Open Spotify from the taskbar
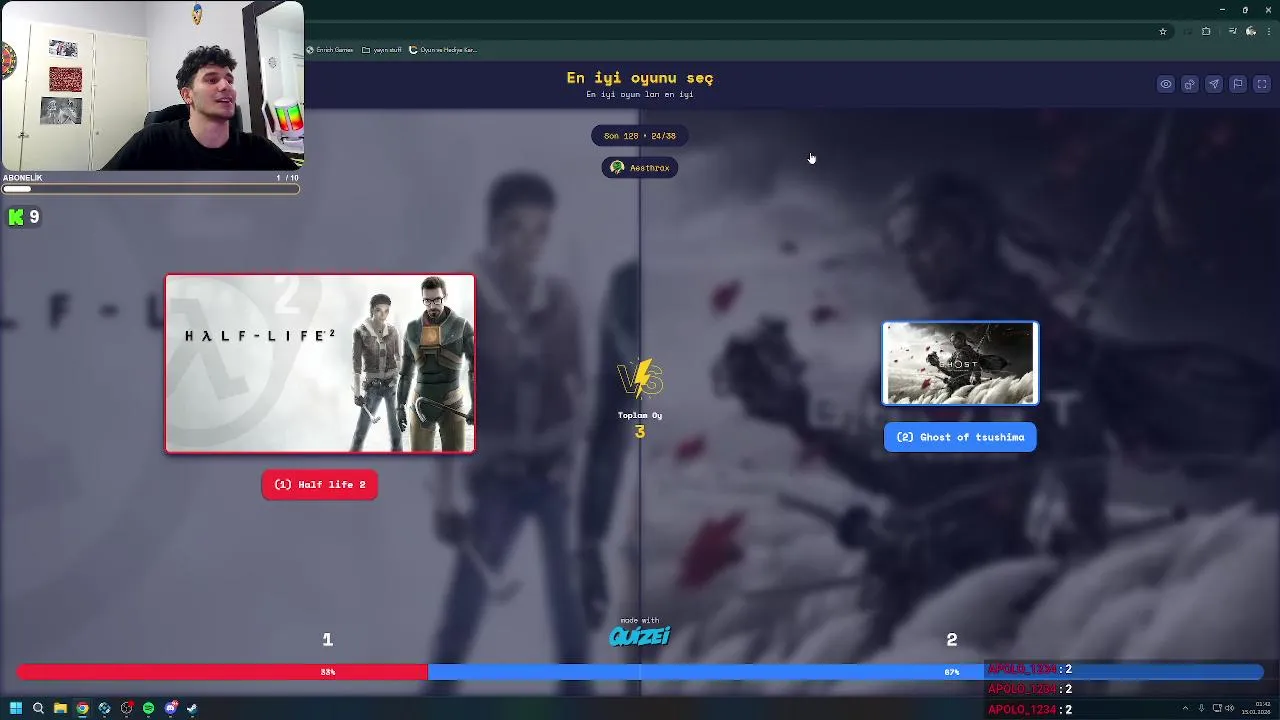 click(x=148, y=708)
